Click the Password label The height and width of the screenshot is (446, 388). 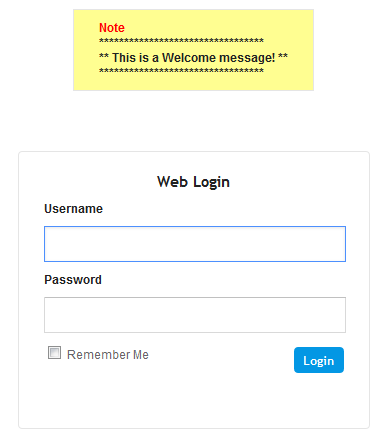pyautogui.click(x=73, y=280)
